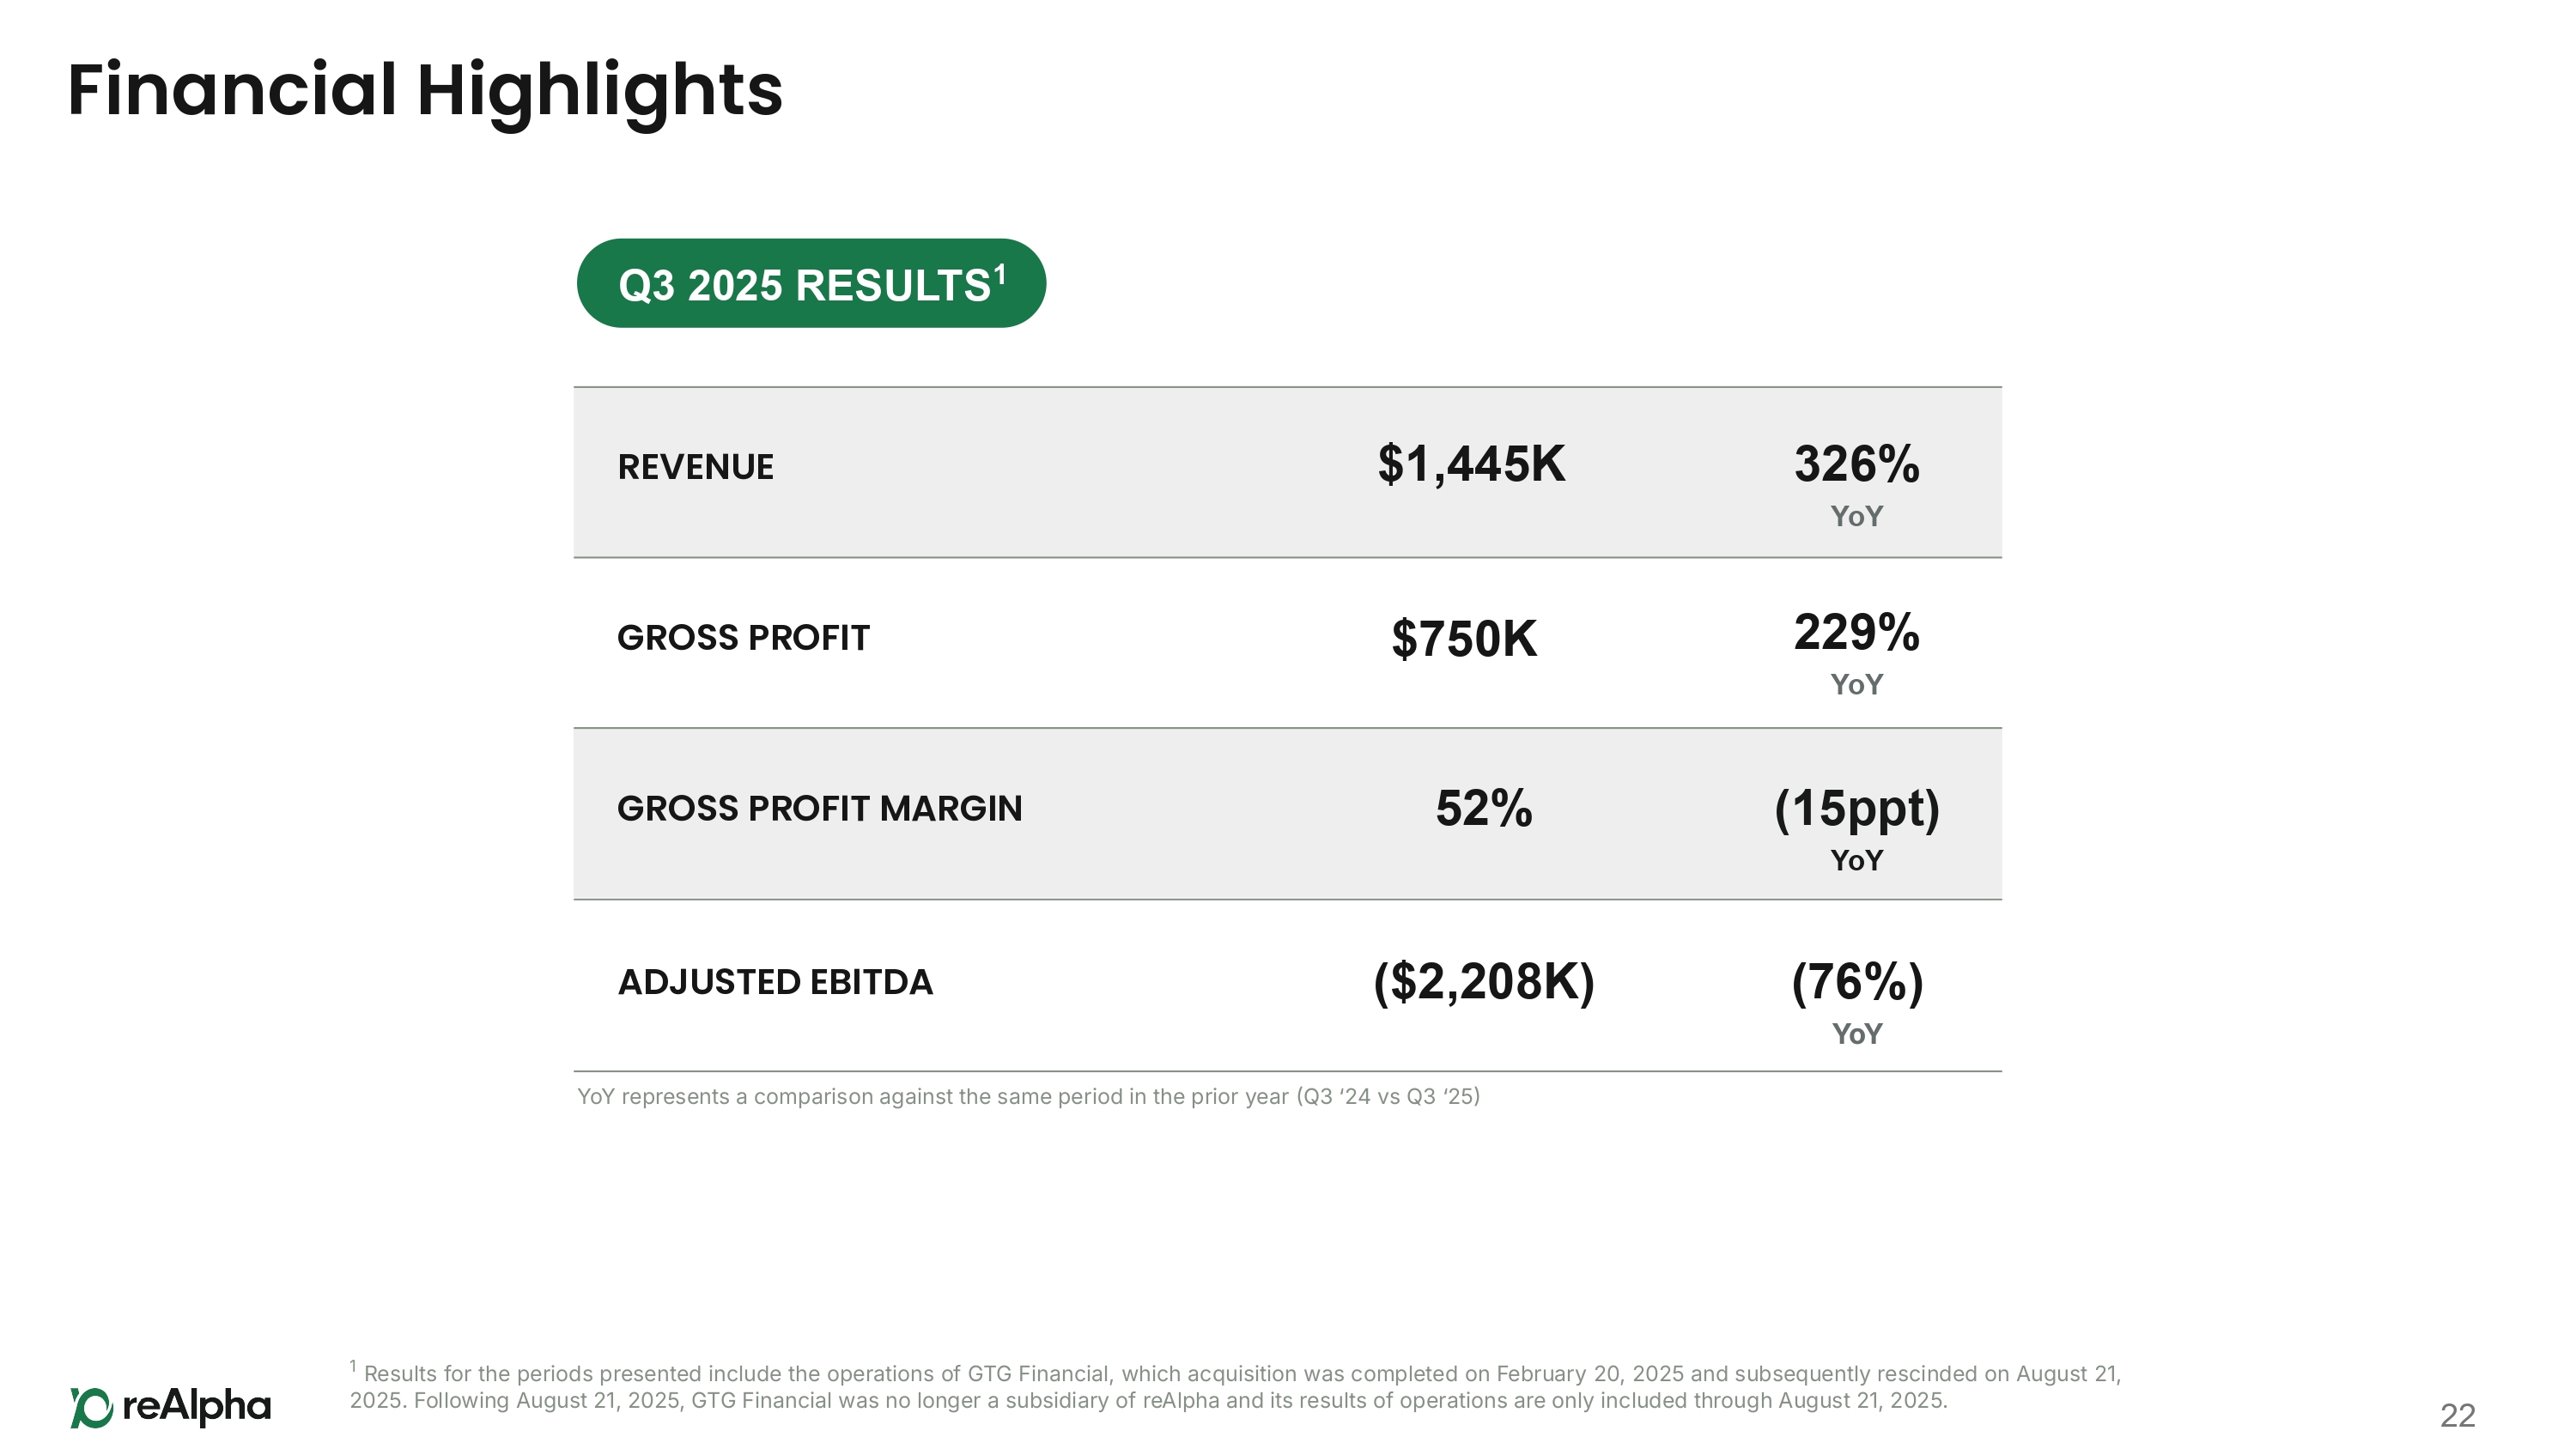Image resolution: width=2576 pixels, height=1449 pixels.
Task: Click the REVENUE row label
Action: (695, 467)
